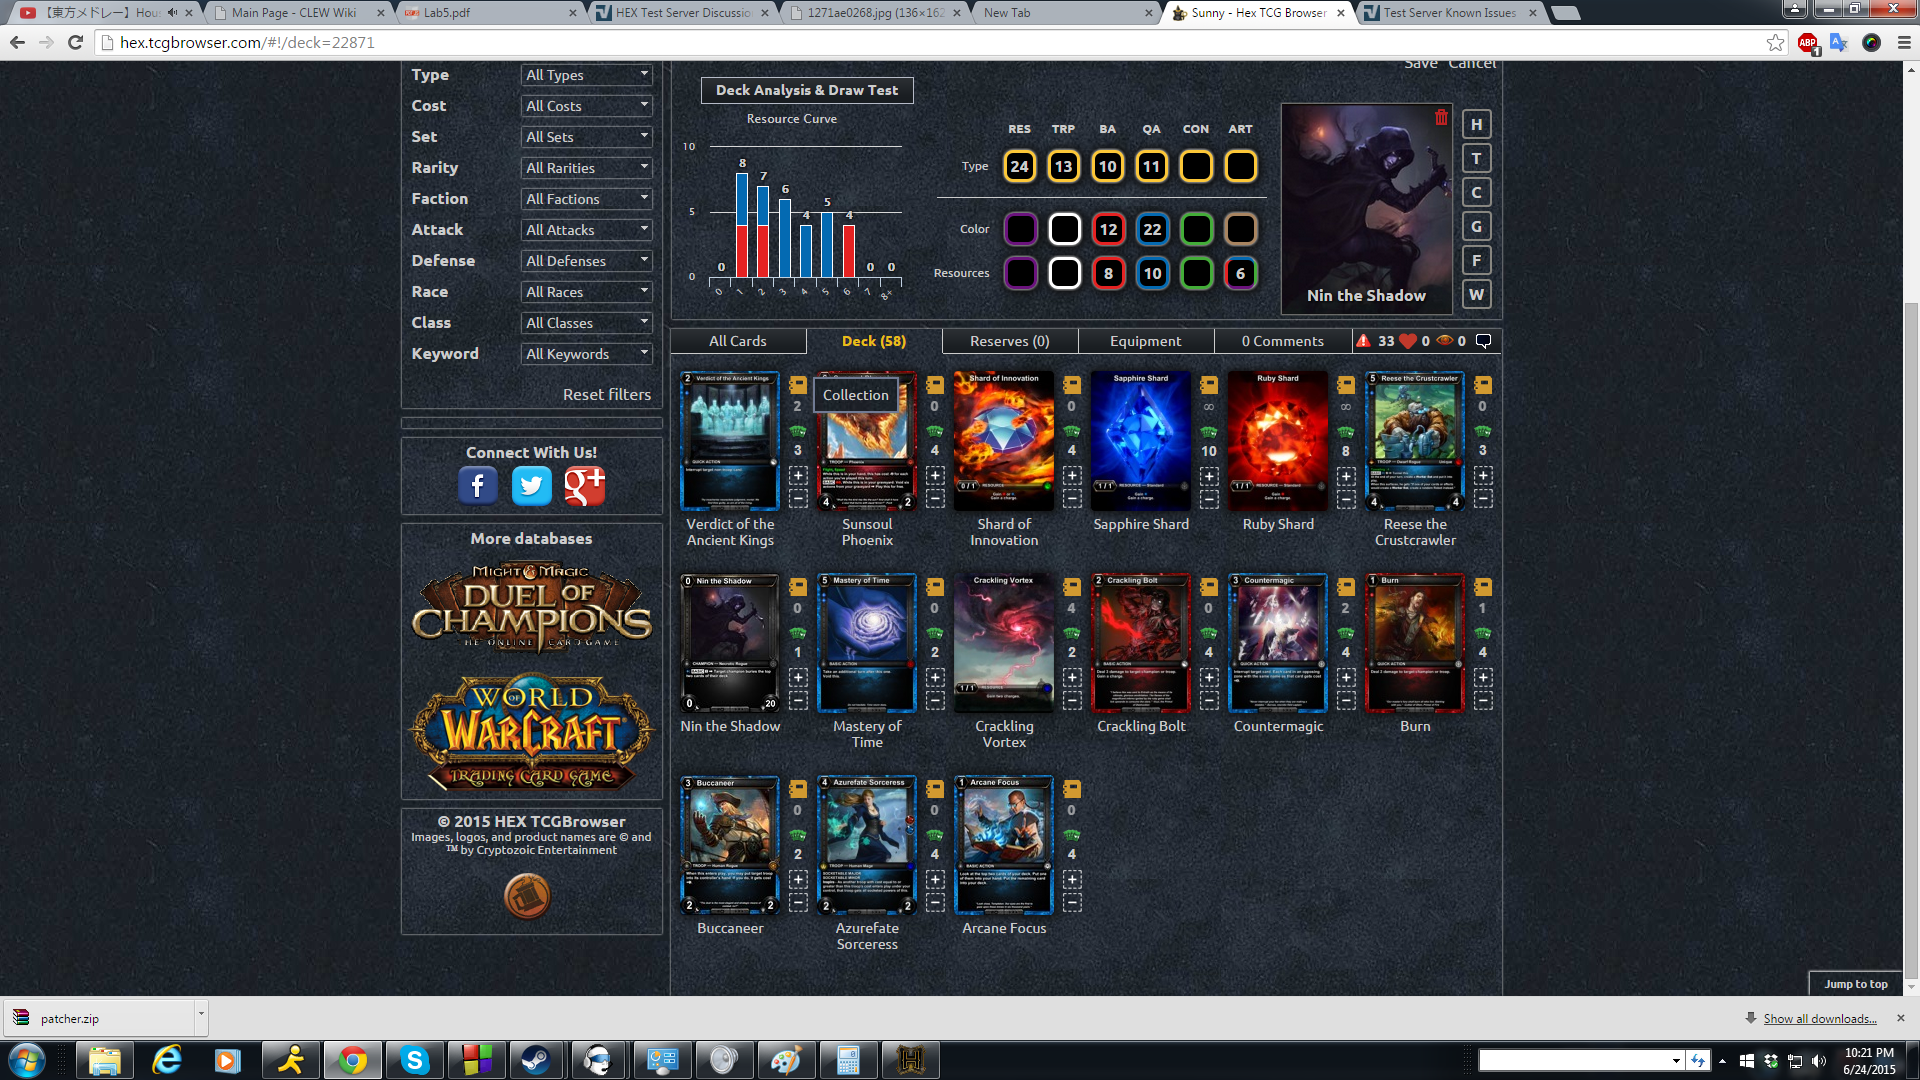
Task: Open the Google Plus connect icon
Action: [585, 486]
